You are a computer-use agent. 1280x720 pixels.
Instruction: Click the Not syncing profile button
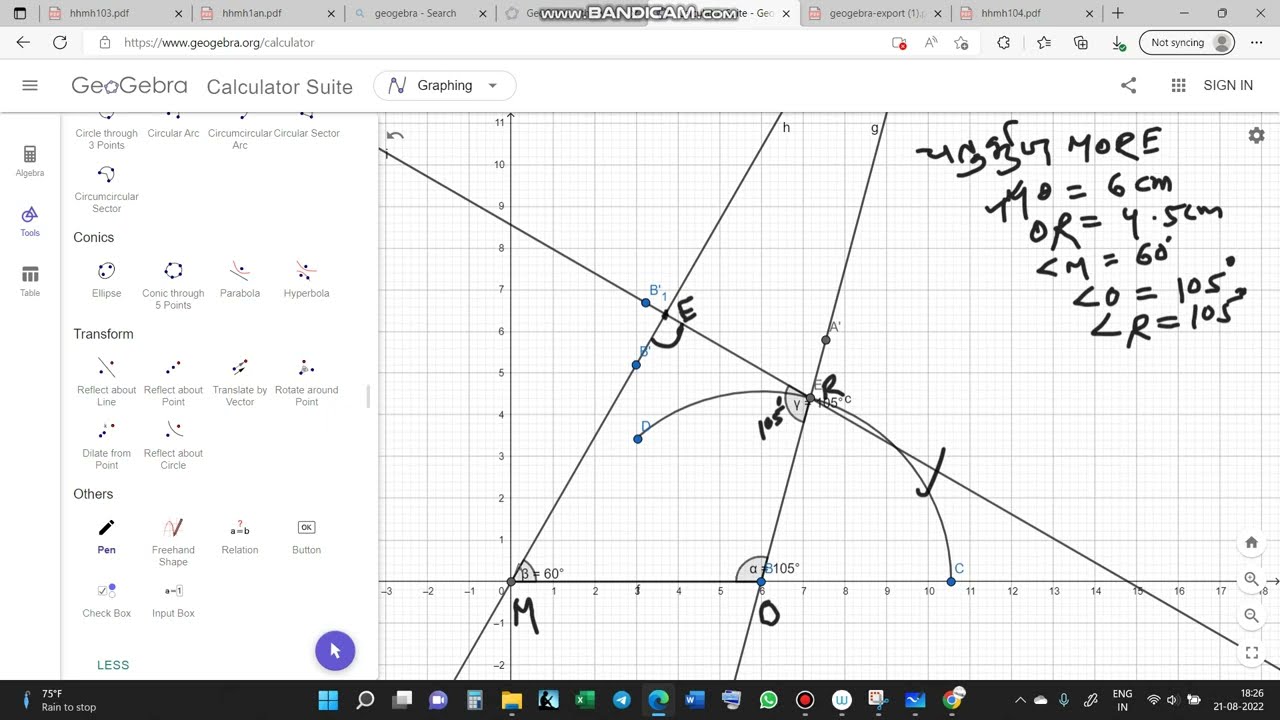point(1187,43)
